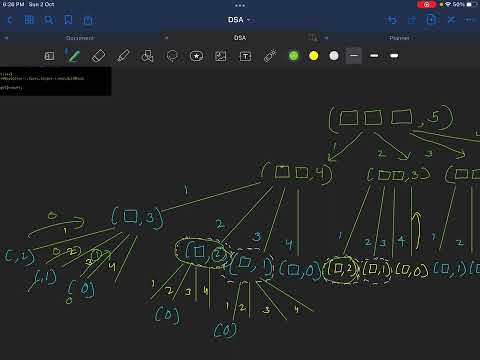480x360 pixels.
Task: Select the green pen tool
Action: point(73,56)
